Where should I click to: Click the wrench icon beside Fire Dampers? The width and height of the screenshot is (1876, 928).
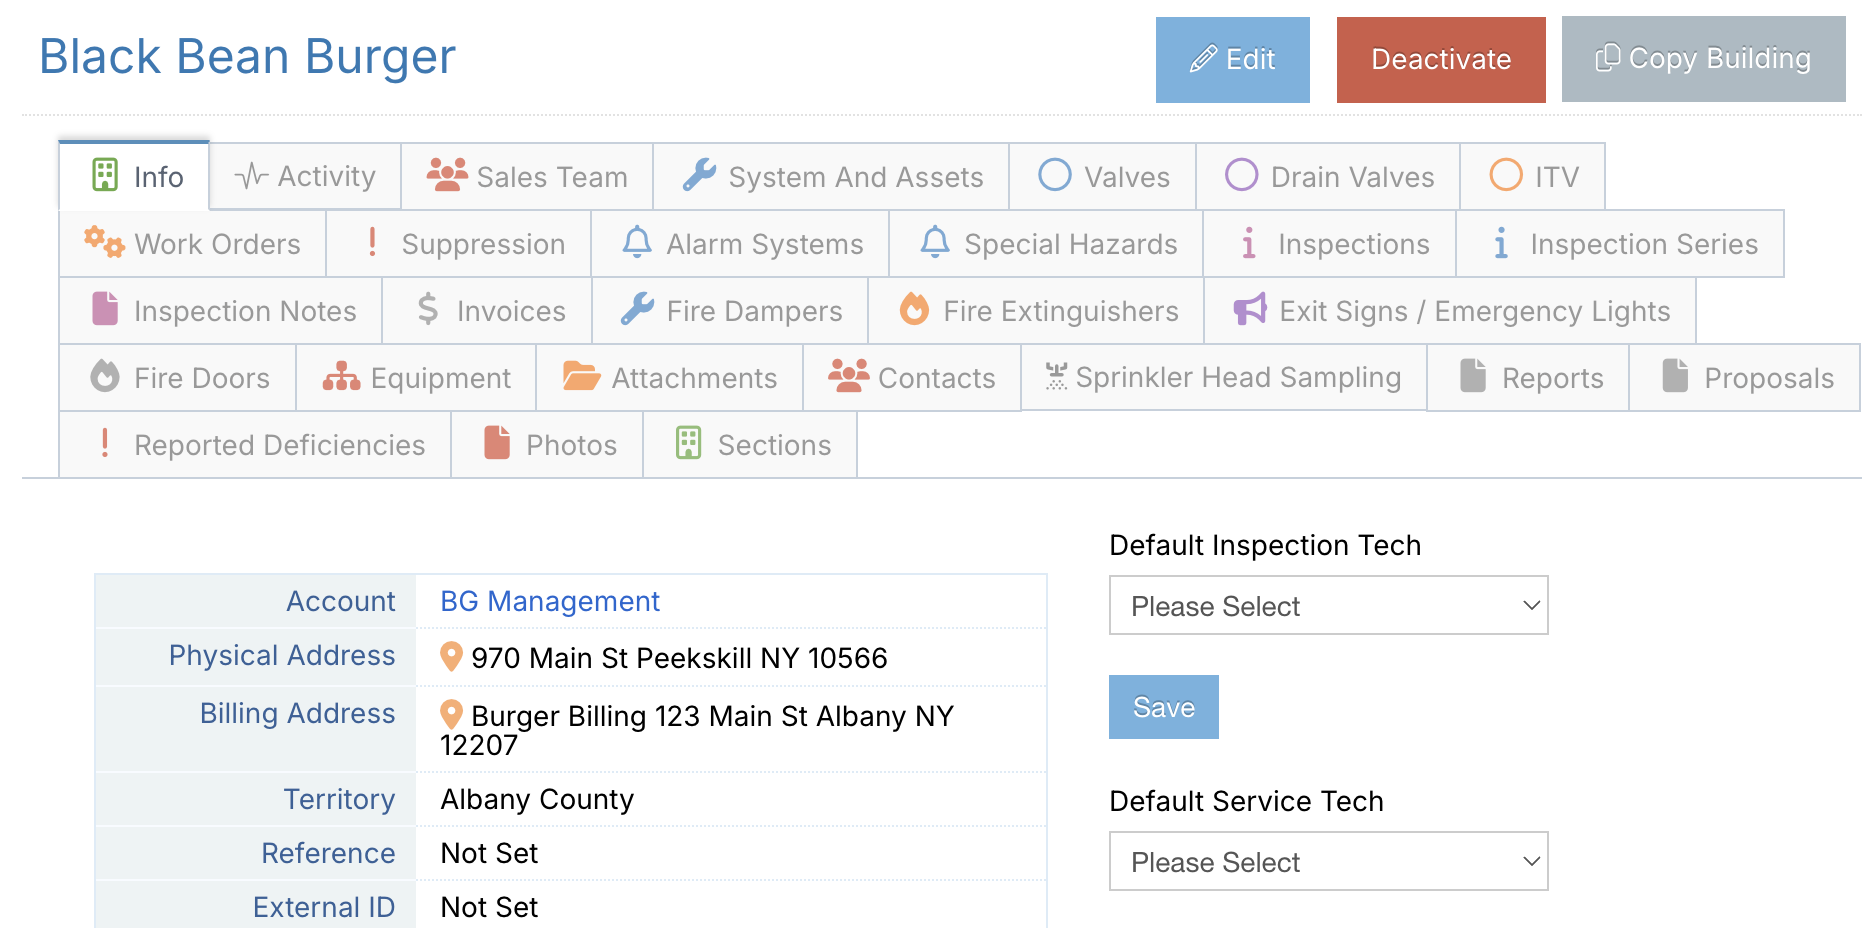pyautogui.click(x=637, y=309)
